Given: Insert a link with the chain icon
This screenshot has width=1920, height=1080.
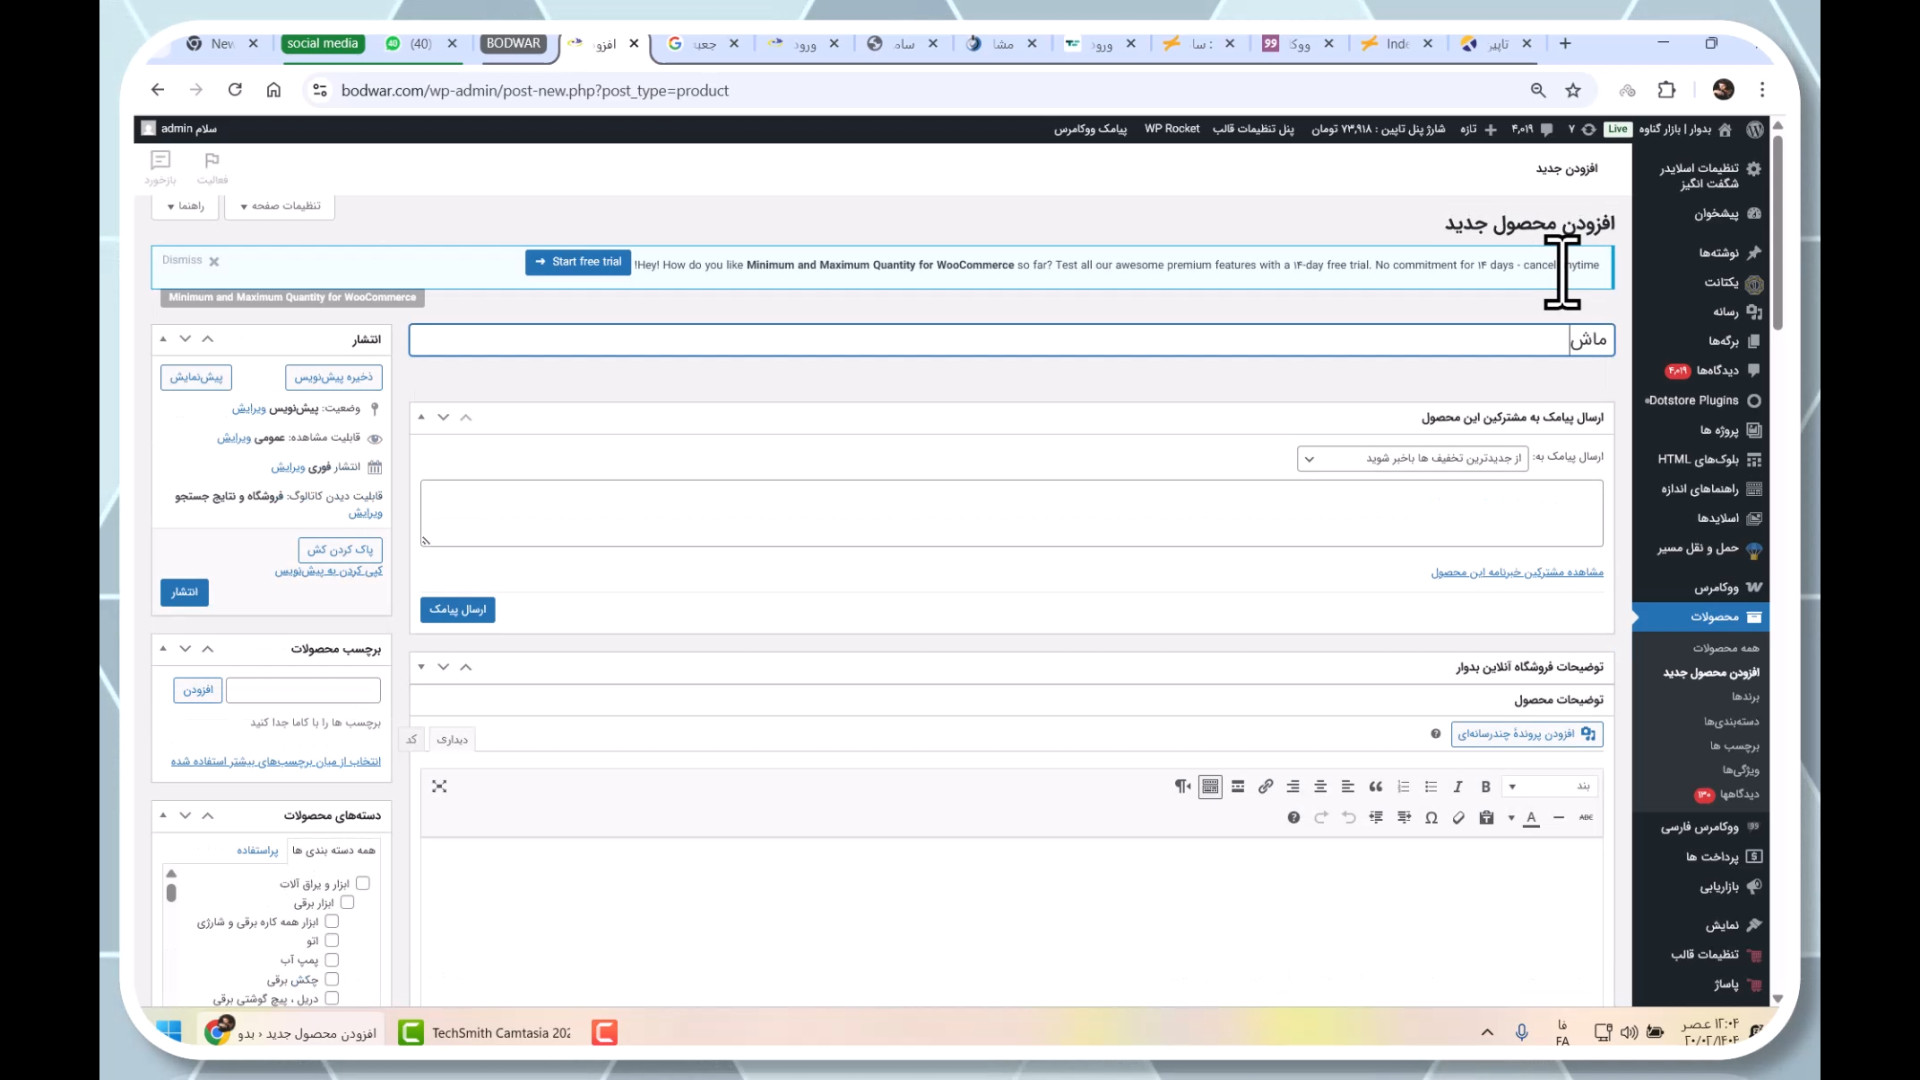Looking at the screenshot, I should (1265, 787).
